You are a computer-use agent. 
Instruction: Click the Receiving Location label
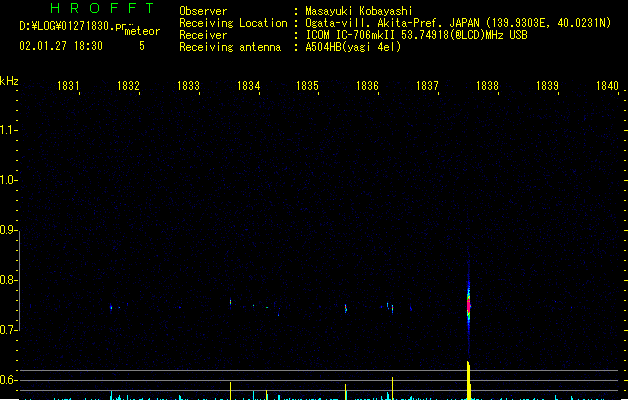click(x=233, y=23)
